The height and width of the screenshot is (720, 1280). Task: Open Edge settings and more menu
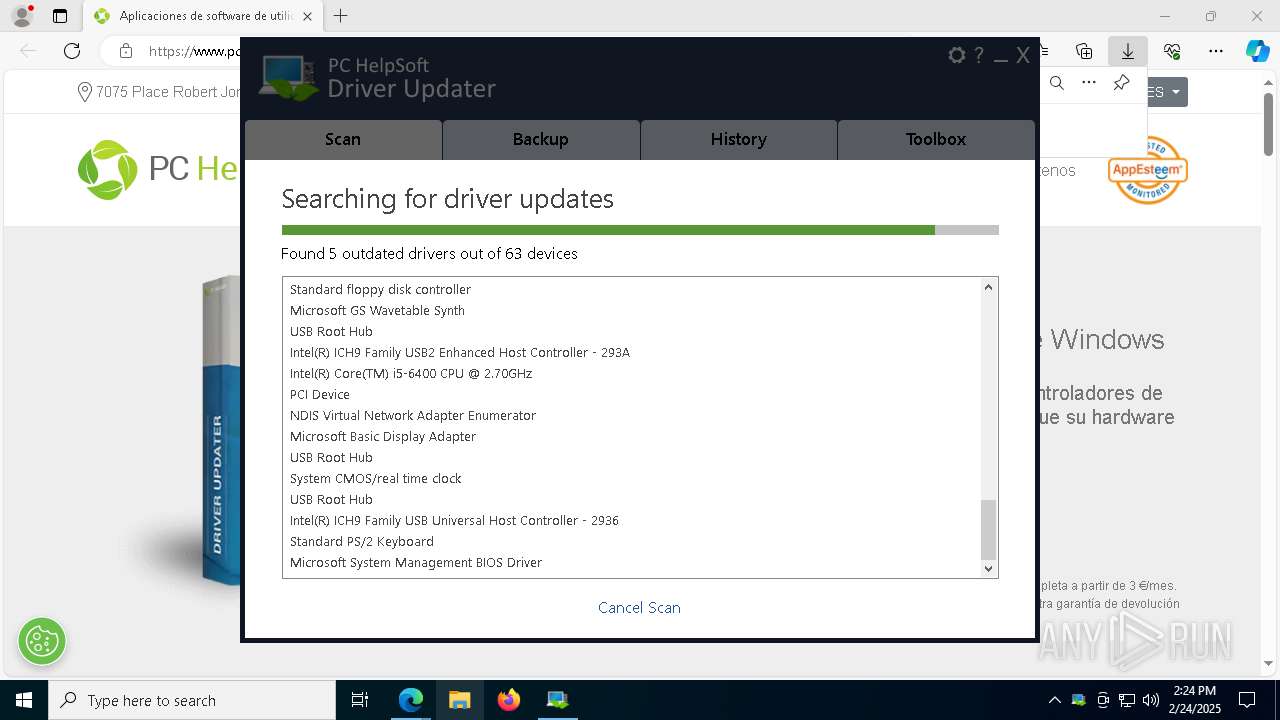pyautogui.click(x=1216, y=51)
